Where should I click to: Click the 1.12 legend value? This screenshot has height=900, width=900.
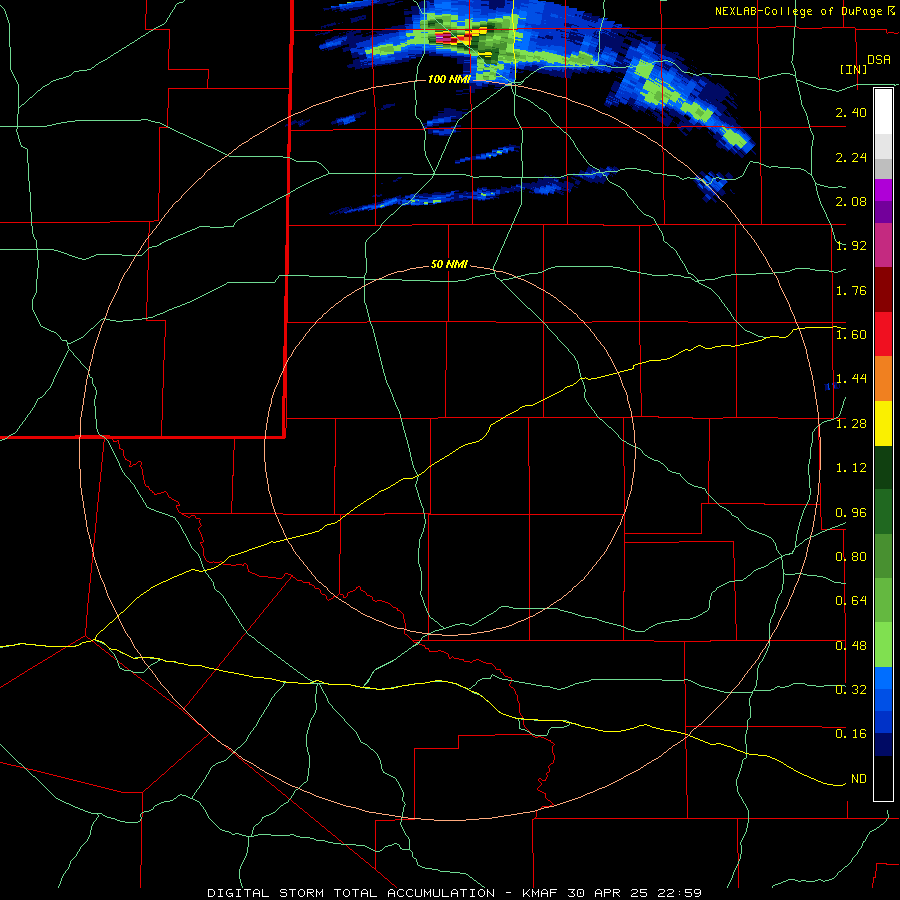point(851,468)
